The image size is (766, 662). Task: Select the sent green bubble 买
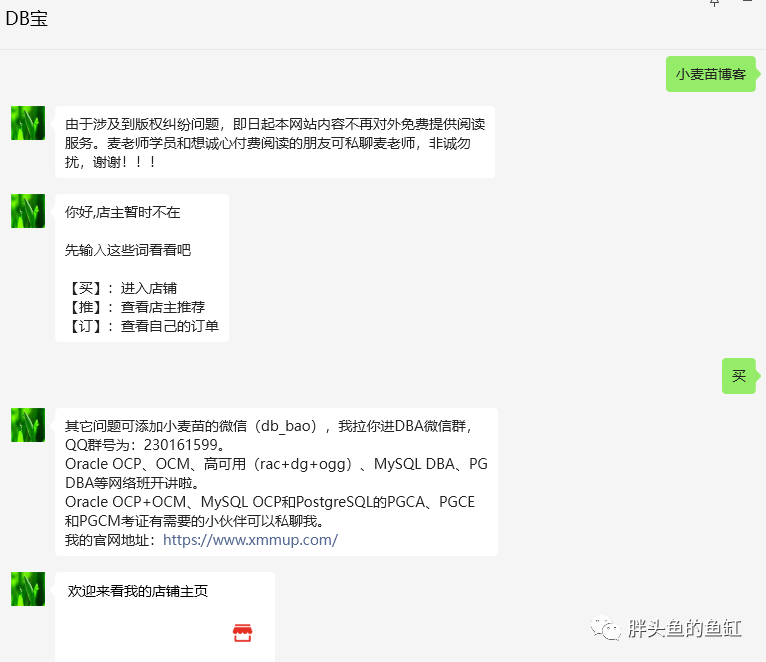click(739, 376)
